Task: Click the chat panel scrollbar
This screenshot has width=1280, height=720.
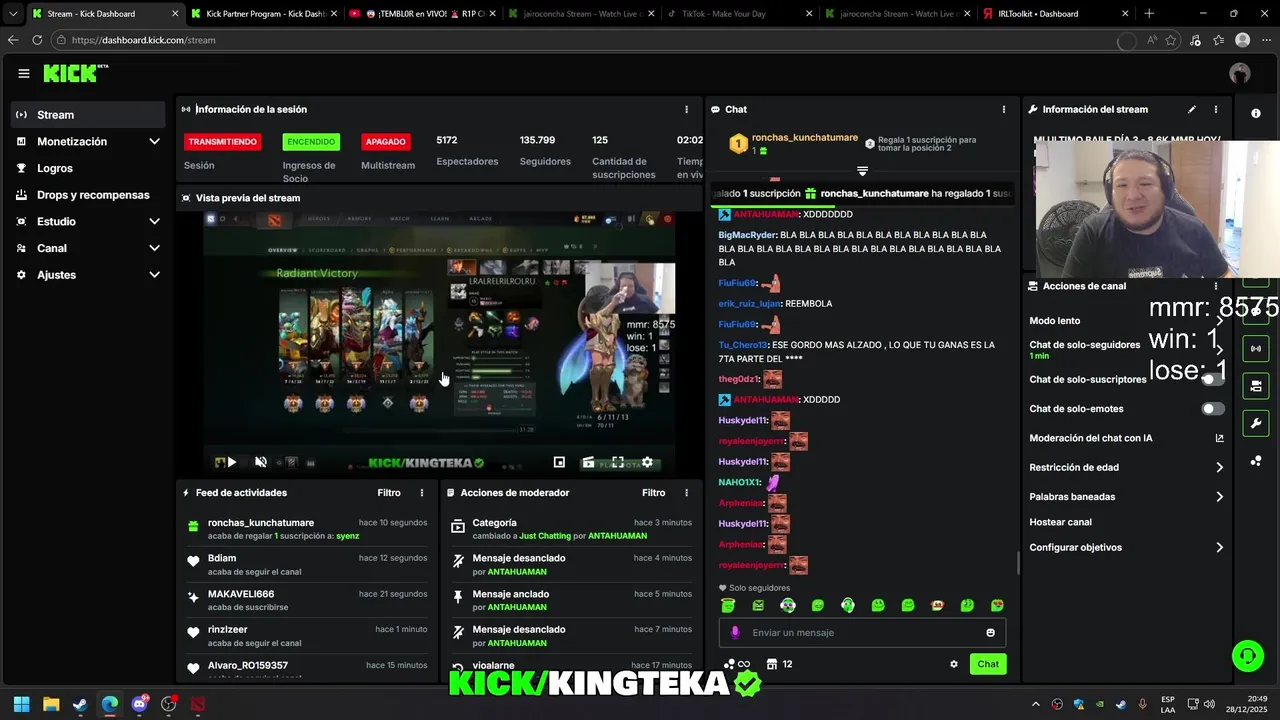Action: tap(1018, 563)
